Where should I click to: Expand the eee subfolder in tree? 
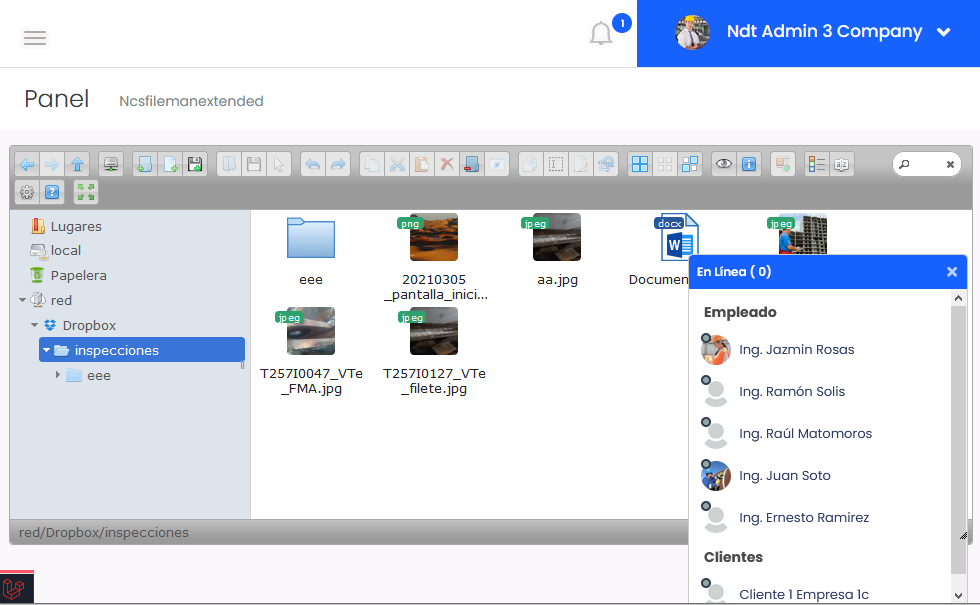[58, 375]
